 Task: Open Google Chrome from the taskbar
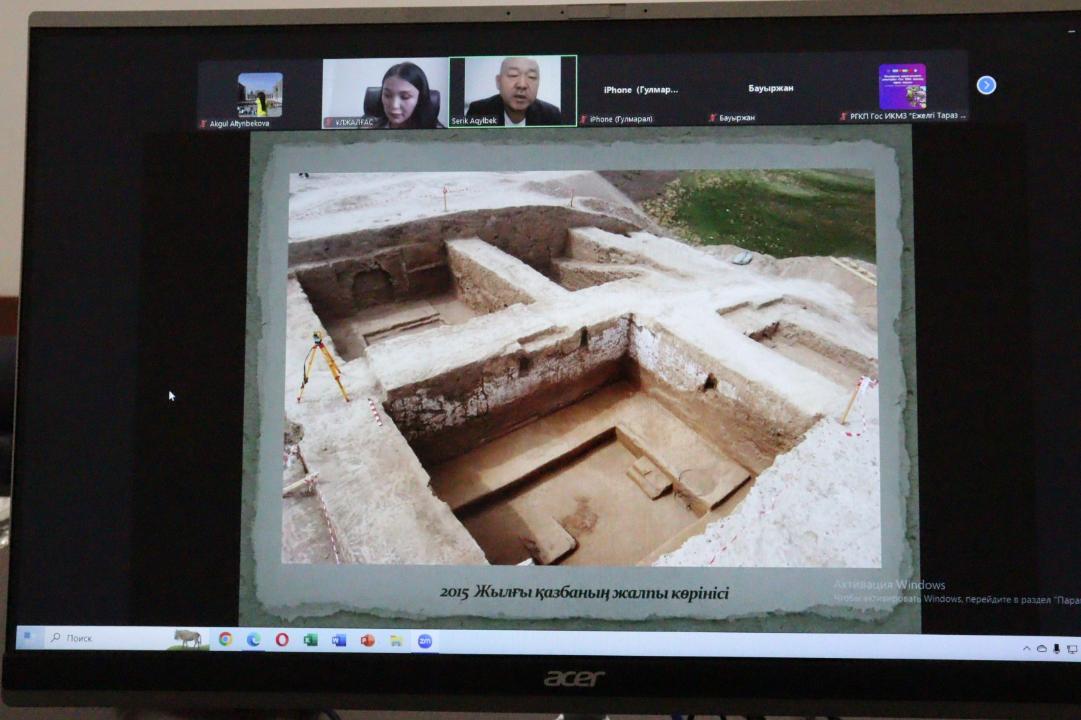(x=225, y=639)
